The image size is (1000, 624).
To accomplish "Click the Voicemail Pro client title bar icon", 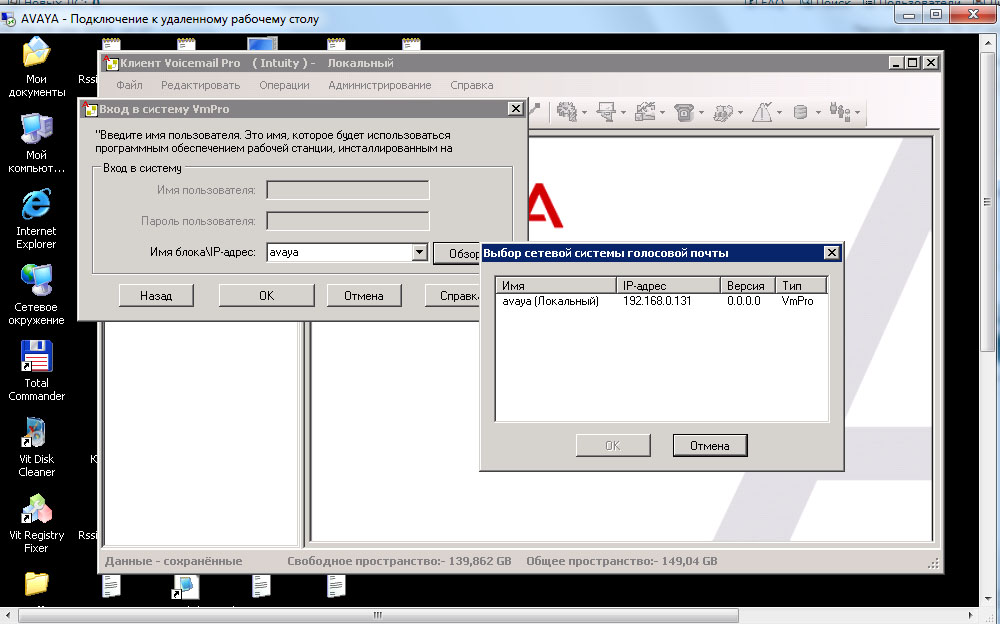I will (112, 63).
